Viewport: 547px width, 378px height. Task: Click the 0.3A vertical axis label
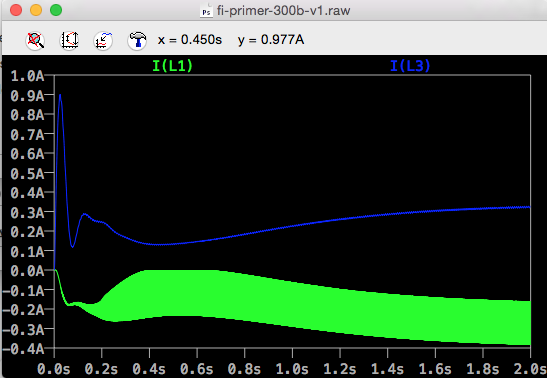pos(28,212)
